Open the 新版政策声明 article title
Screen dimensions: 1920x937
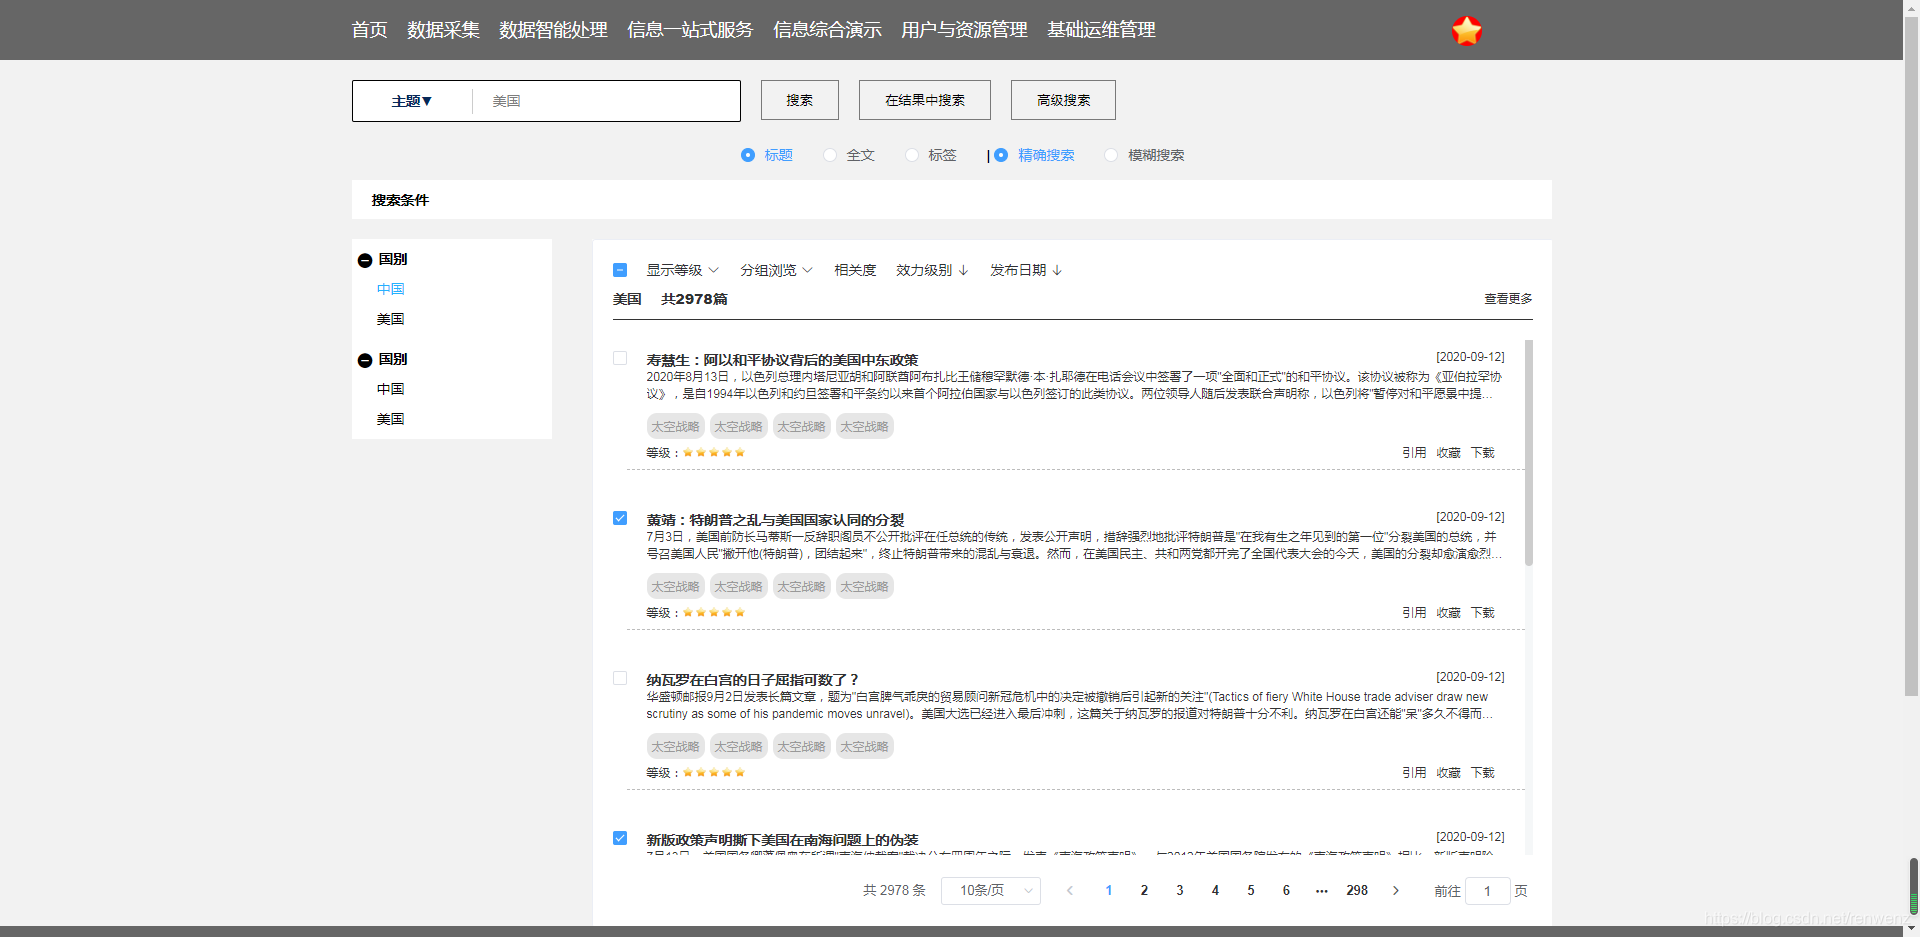(782, 840)
